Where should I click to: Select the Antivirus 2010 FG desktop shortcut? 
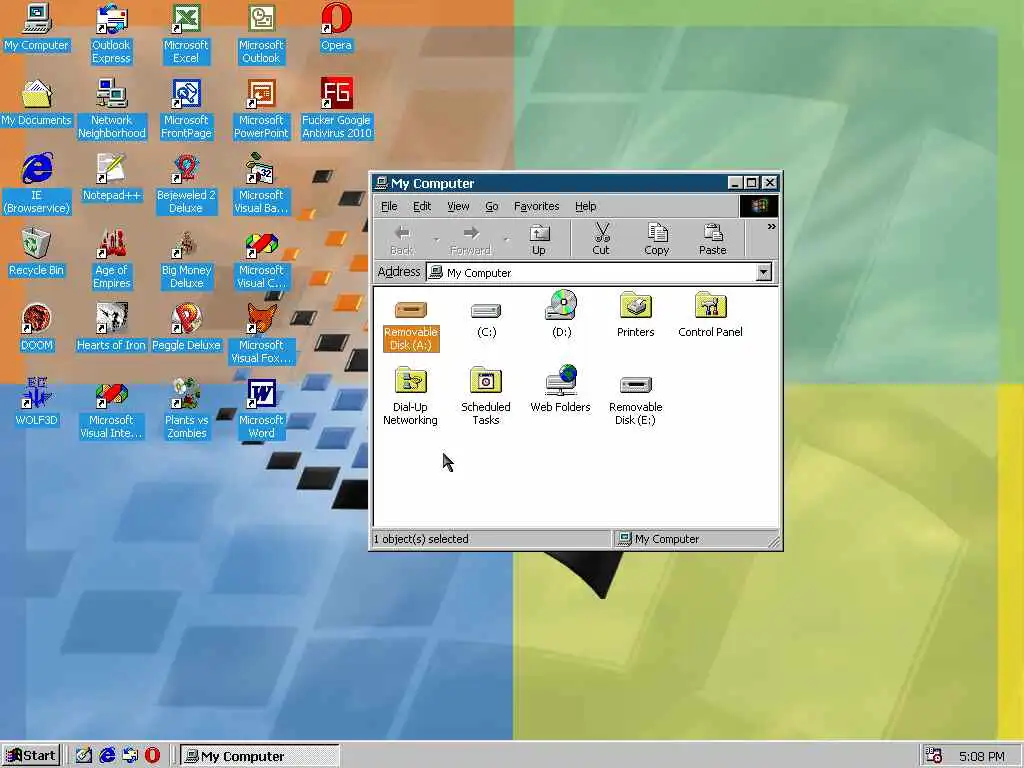[336, 109]
